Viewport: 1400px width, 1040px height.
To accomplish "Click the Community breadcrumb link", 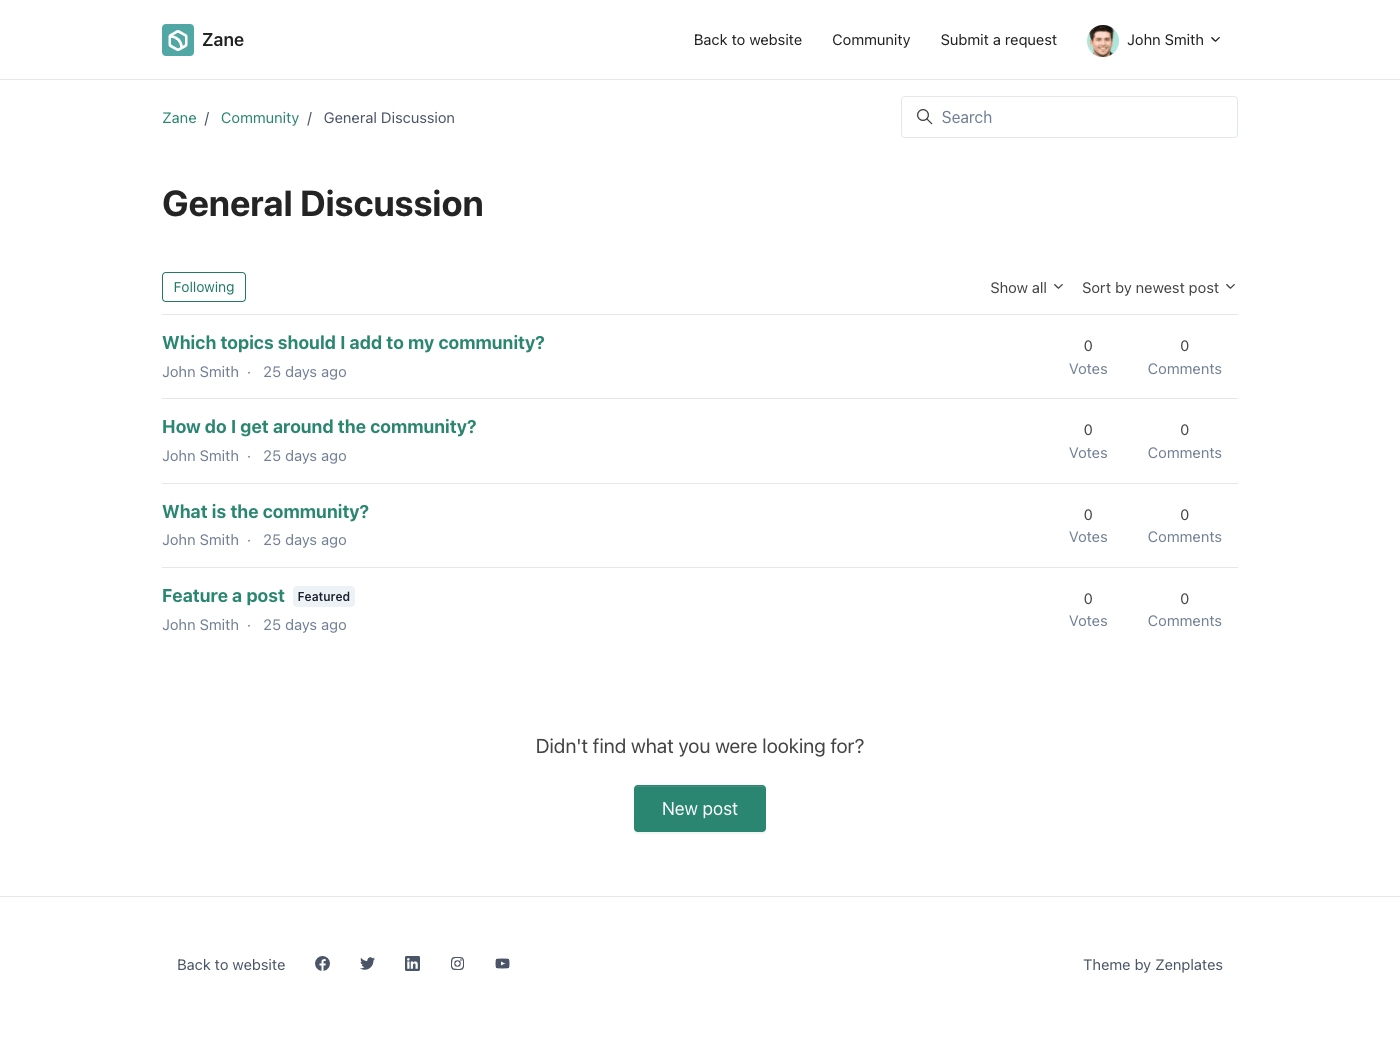I will (x=259, y=118).
